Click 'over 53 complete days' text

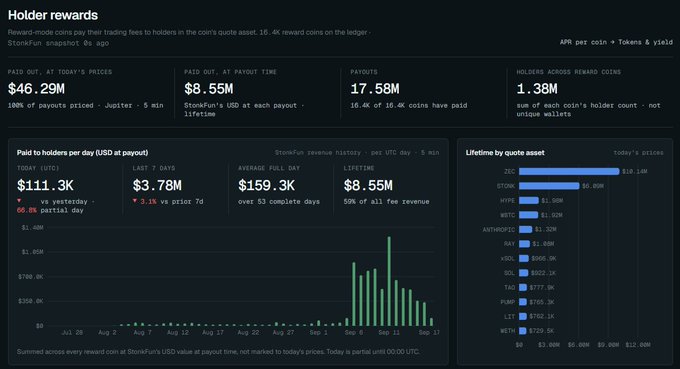pyautogui.click(x=279, y=202)
